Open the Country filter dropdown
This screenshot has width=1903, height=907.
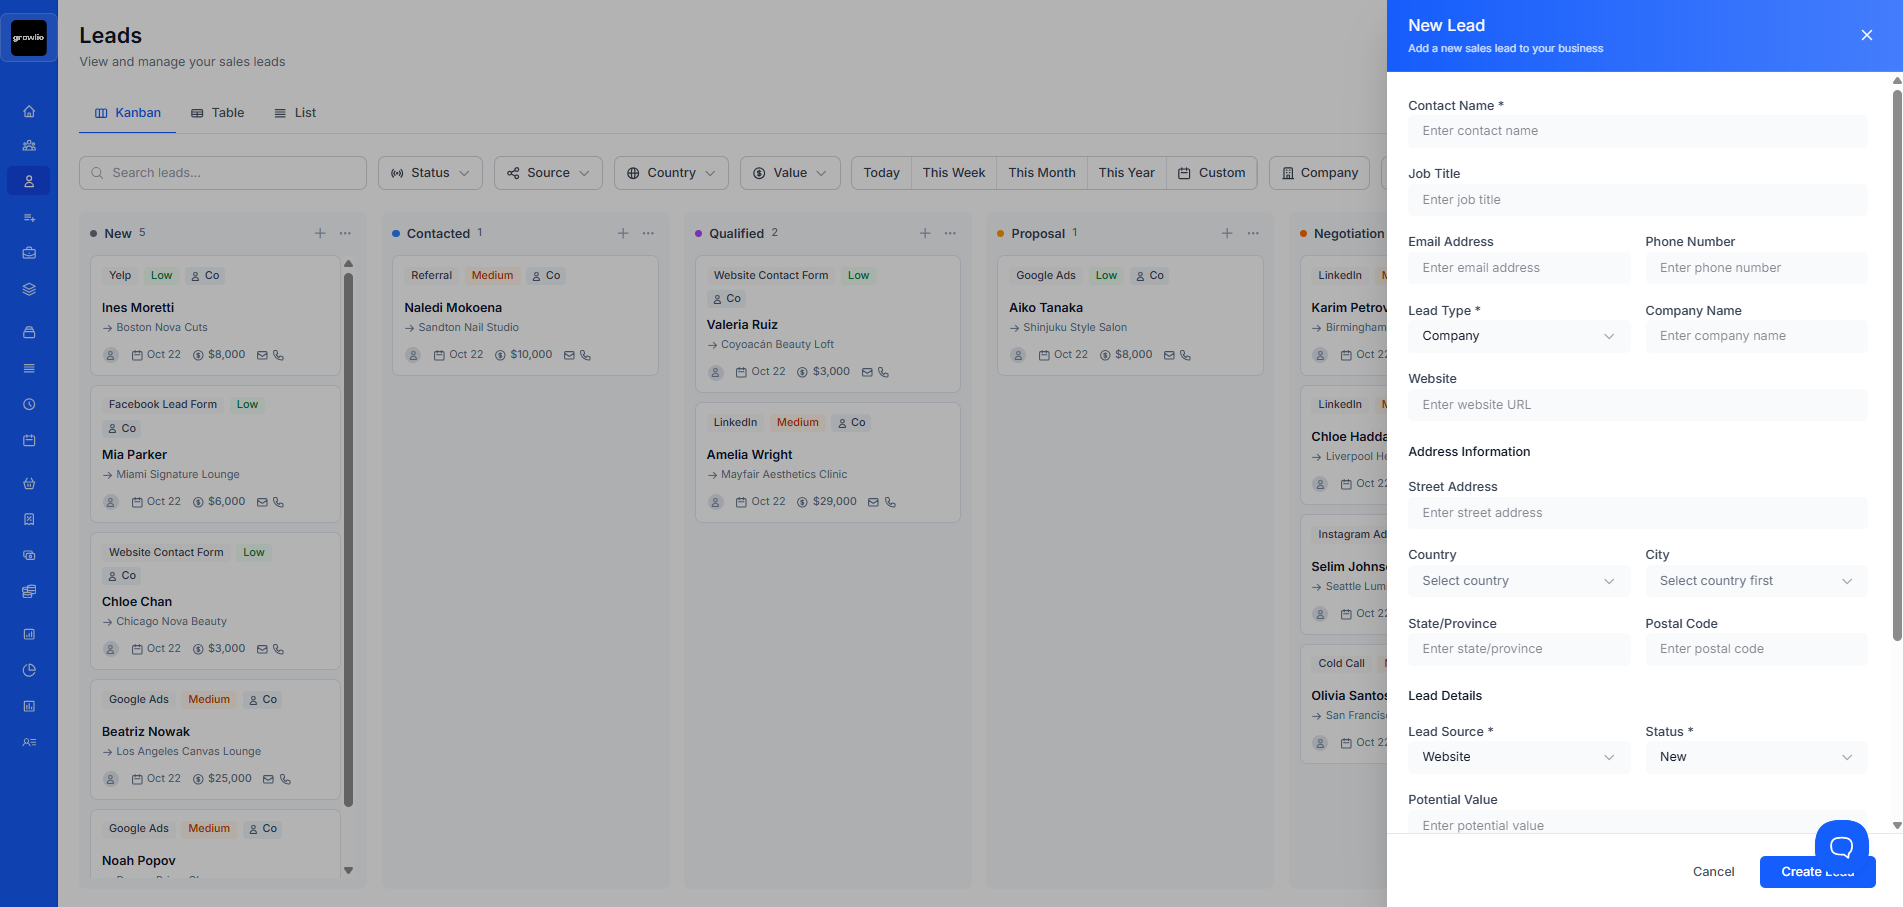tap(671, 173)
